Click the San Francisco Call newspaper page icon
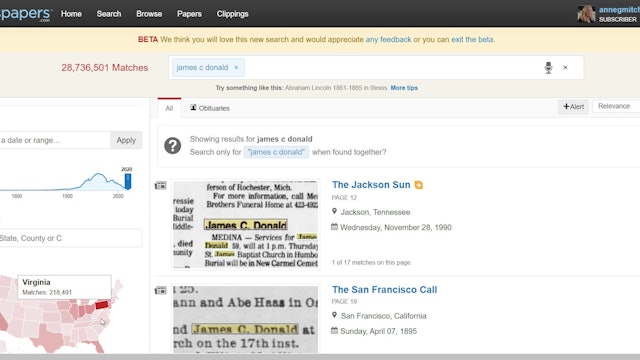The height and width of the screenshot is (360, 640). coord(160,291)
